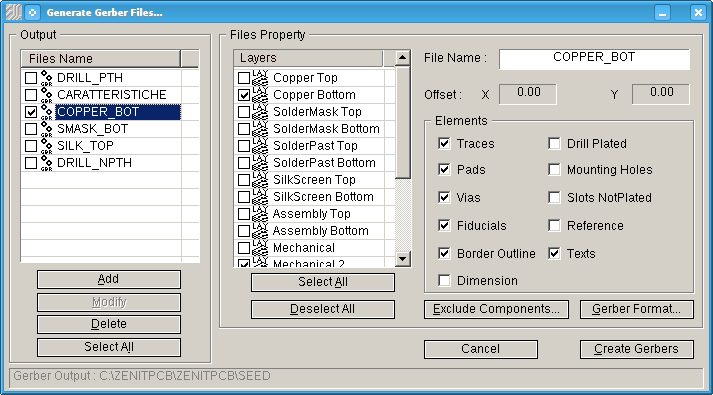This screenshot has height=395, width=713.
Task: Click the Cancel button
Action: [481, 349]
